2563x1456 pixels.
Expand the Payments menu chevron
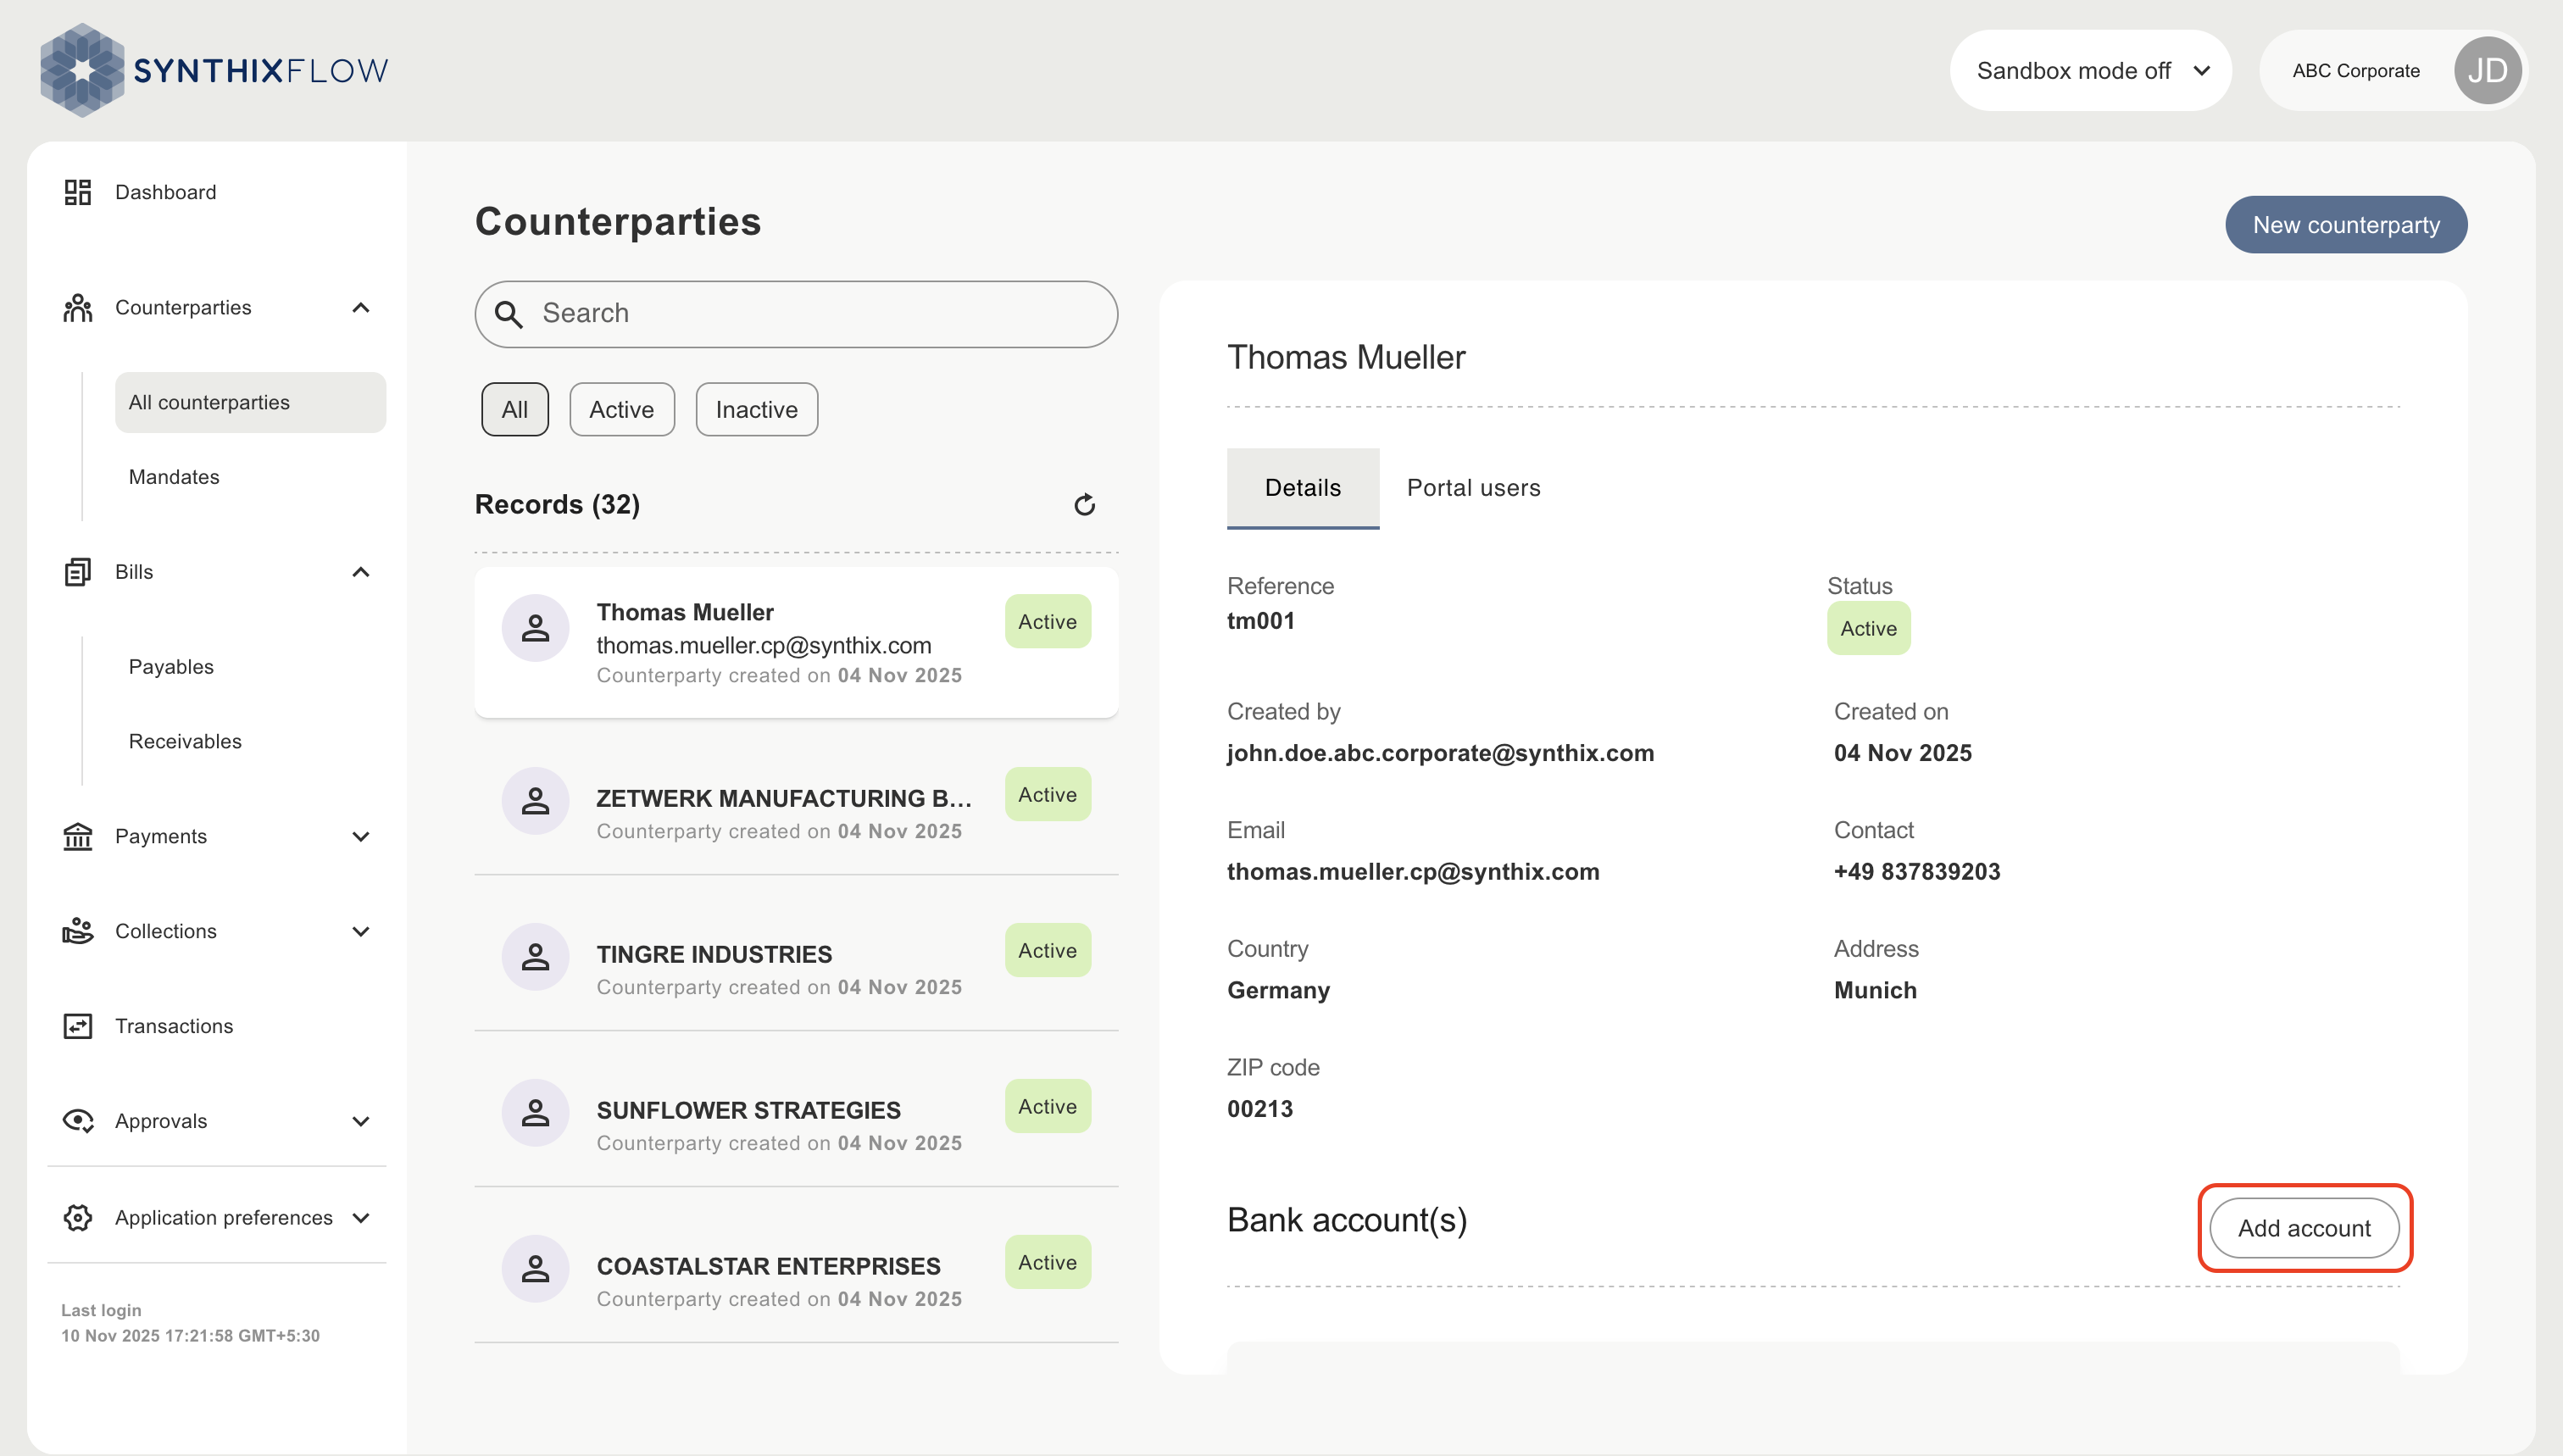(361, 836)
